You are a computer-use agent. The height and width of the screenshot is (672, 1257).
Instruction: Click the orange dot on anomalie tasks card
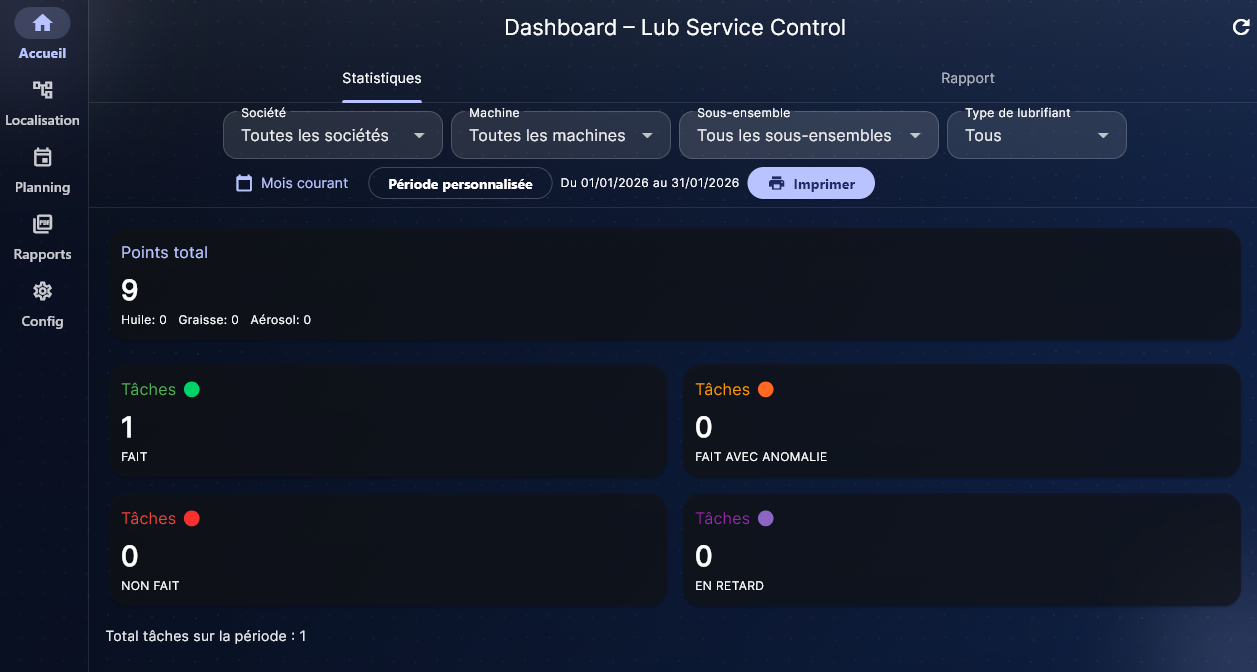click(x=766, y=389)
